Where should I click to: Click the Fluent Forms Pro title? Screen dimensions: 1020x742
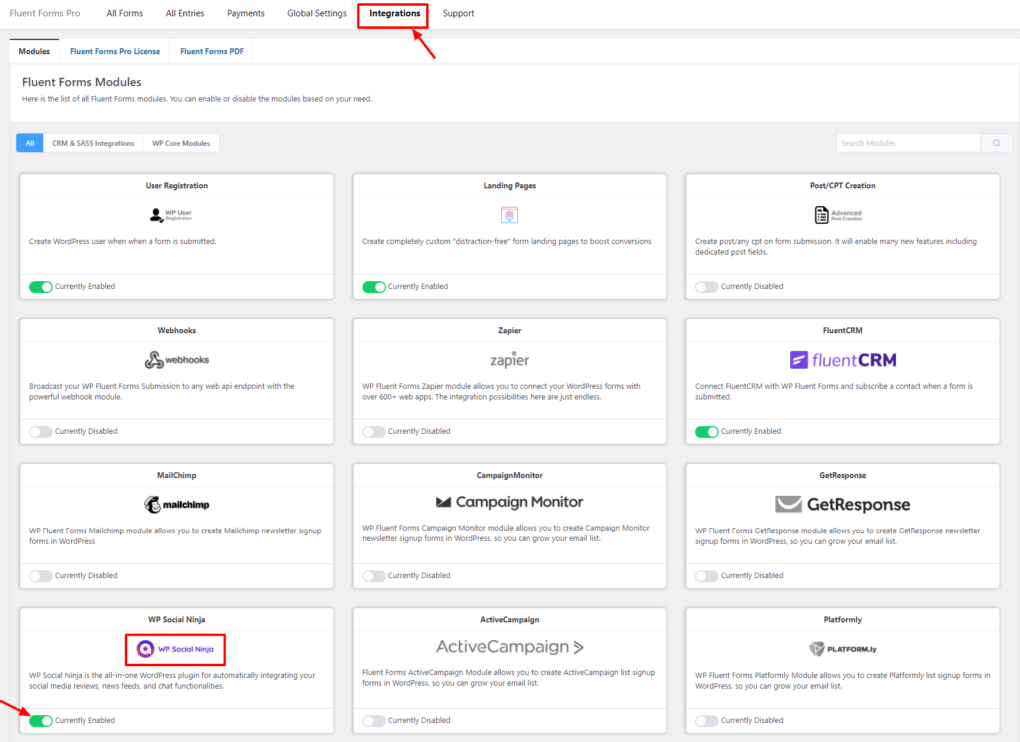pos(45,13)
